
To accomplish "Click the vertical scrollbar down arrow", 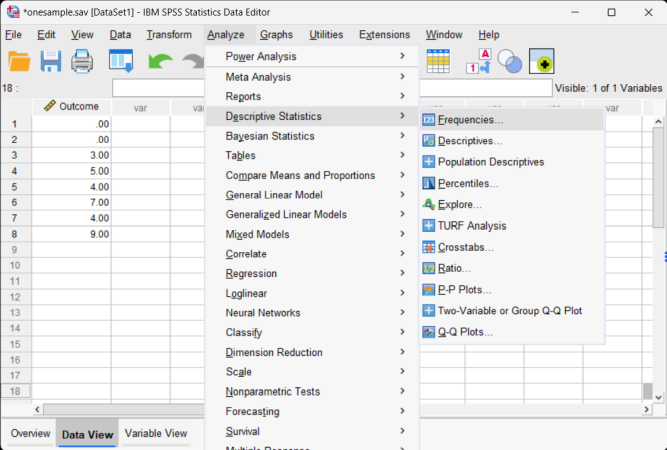I will [x=658, y=397].
